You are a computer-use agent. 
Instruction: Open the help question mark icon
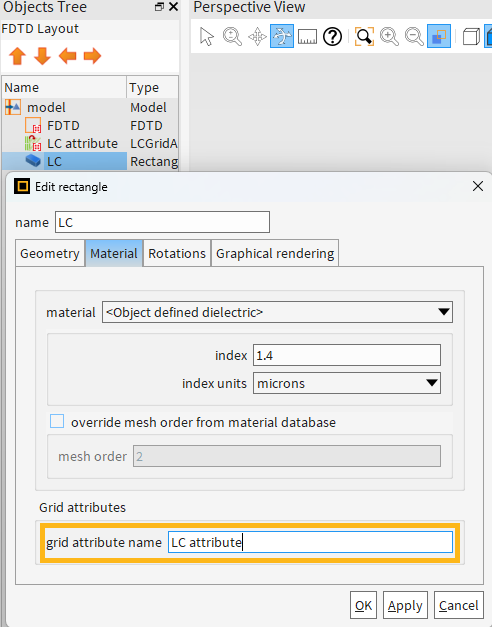332,36
